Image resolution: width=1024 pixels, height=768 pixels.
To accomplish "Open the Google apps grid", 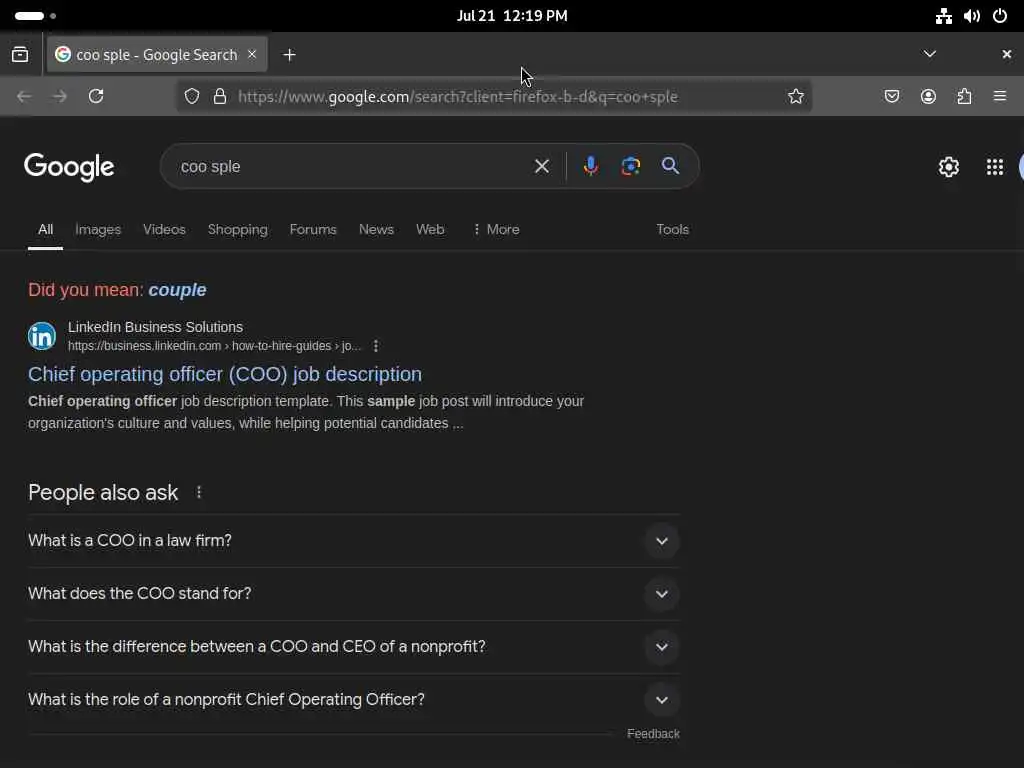I will pyautogui.click(x=995, y=167).
